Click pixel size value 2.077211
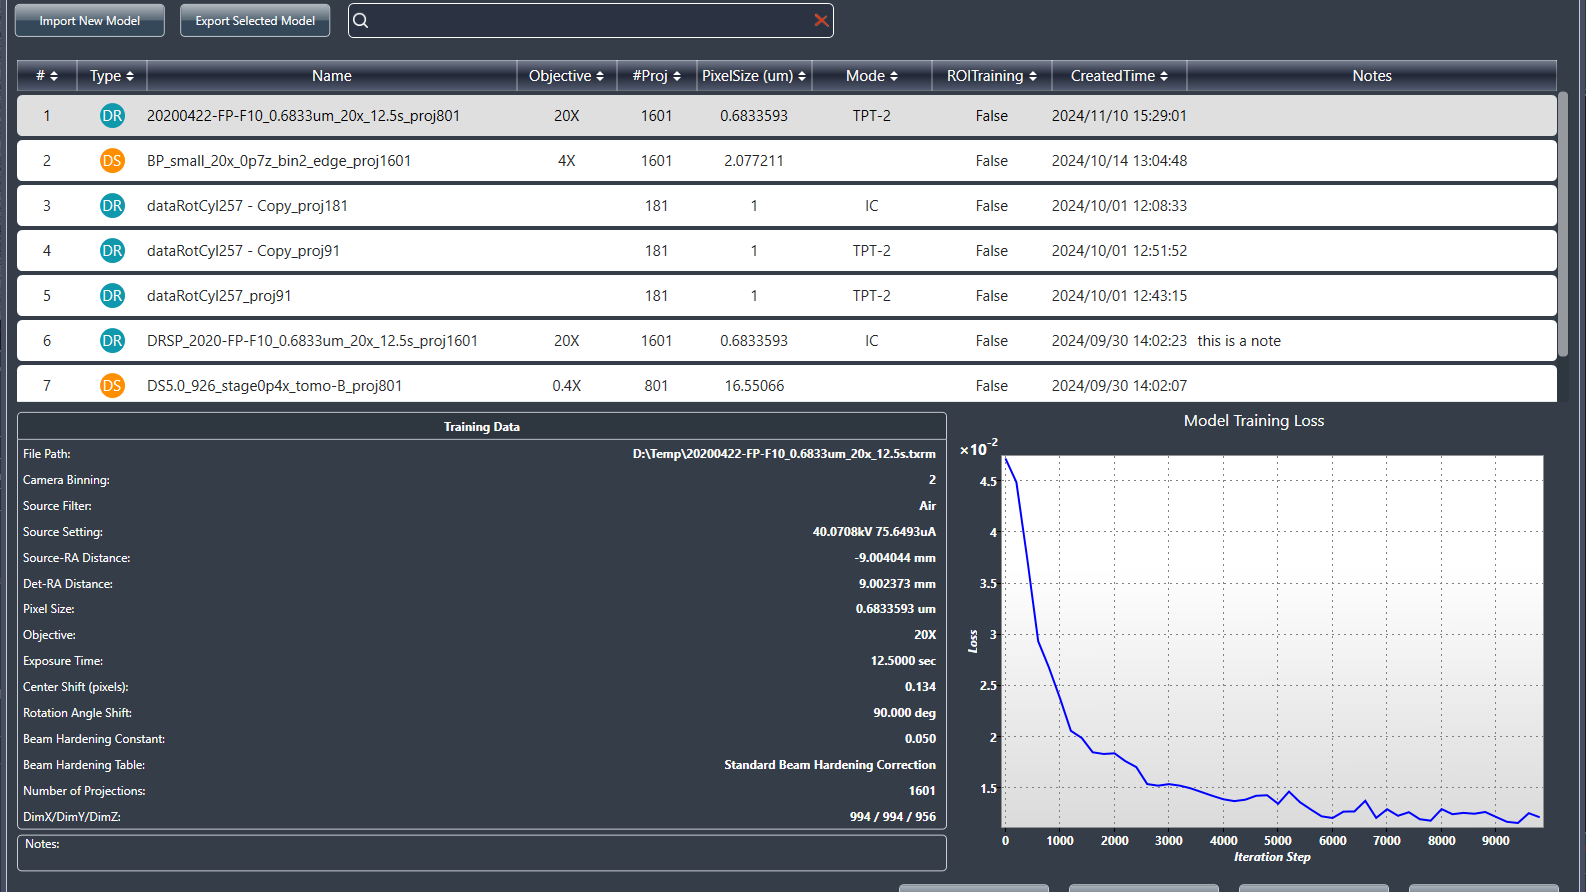Image resolution: width=1586 pixels, height=892 pixels. tap(754, 161)
